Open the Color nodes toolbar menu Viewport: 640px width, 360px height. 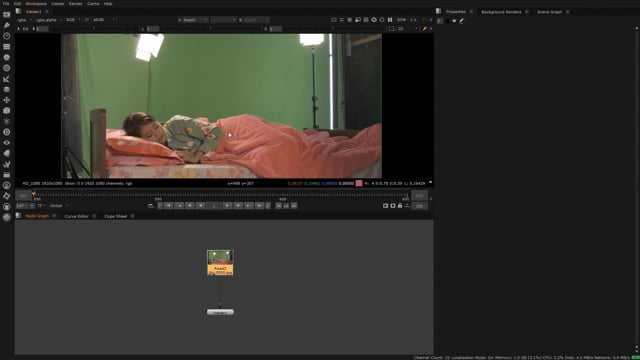(7, 57)
